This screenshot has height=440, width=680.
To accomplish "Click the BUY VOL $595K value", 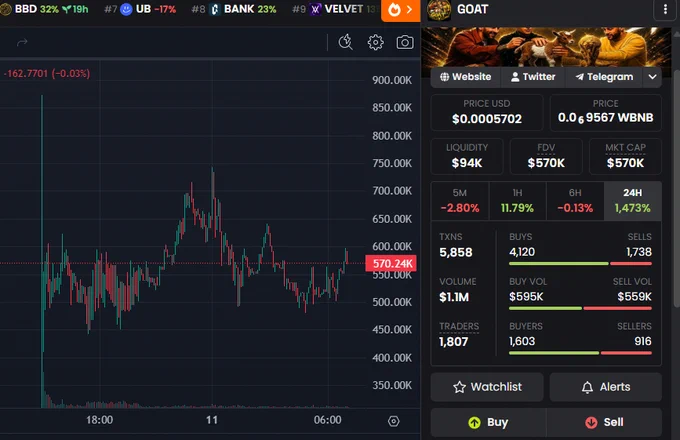I will pos(526,297).
